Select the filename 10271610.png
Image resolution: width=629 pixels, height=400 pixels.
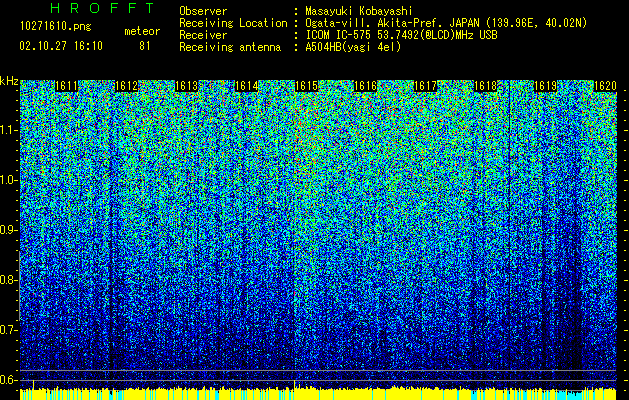coord(55,27)
